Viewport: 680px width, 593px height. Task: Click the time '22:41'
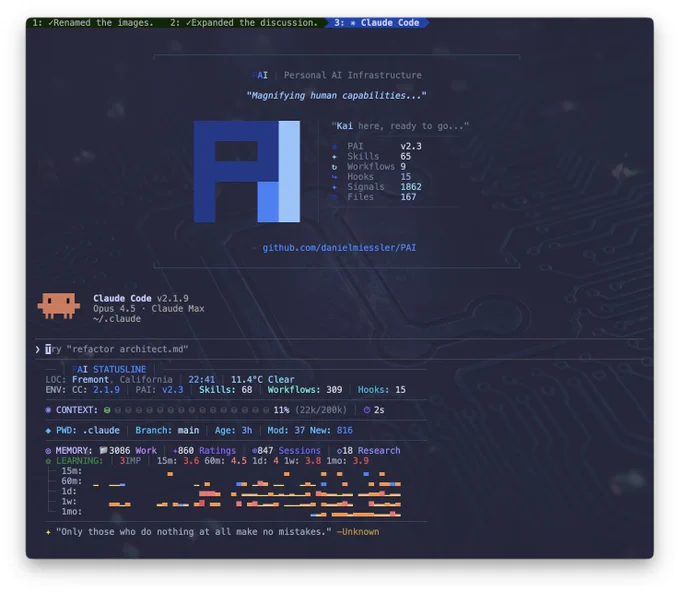pos(202,380)
